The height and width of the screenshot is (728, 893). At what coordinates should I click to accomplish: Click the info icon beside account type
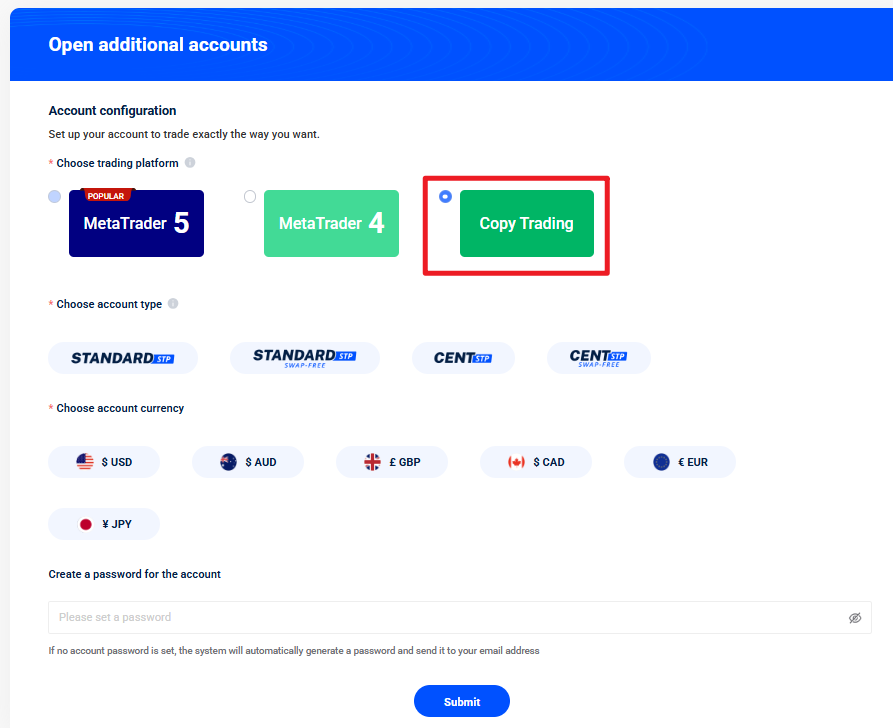173,304
